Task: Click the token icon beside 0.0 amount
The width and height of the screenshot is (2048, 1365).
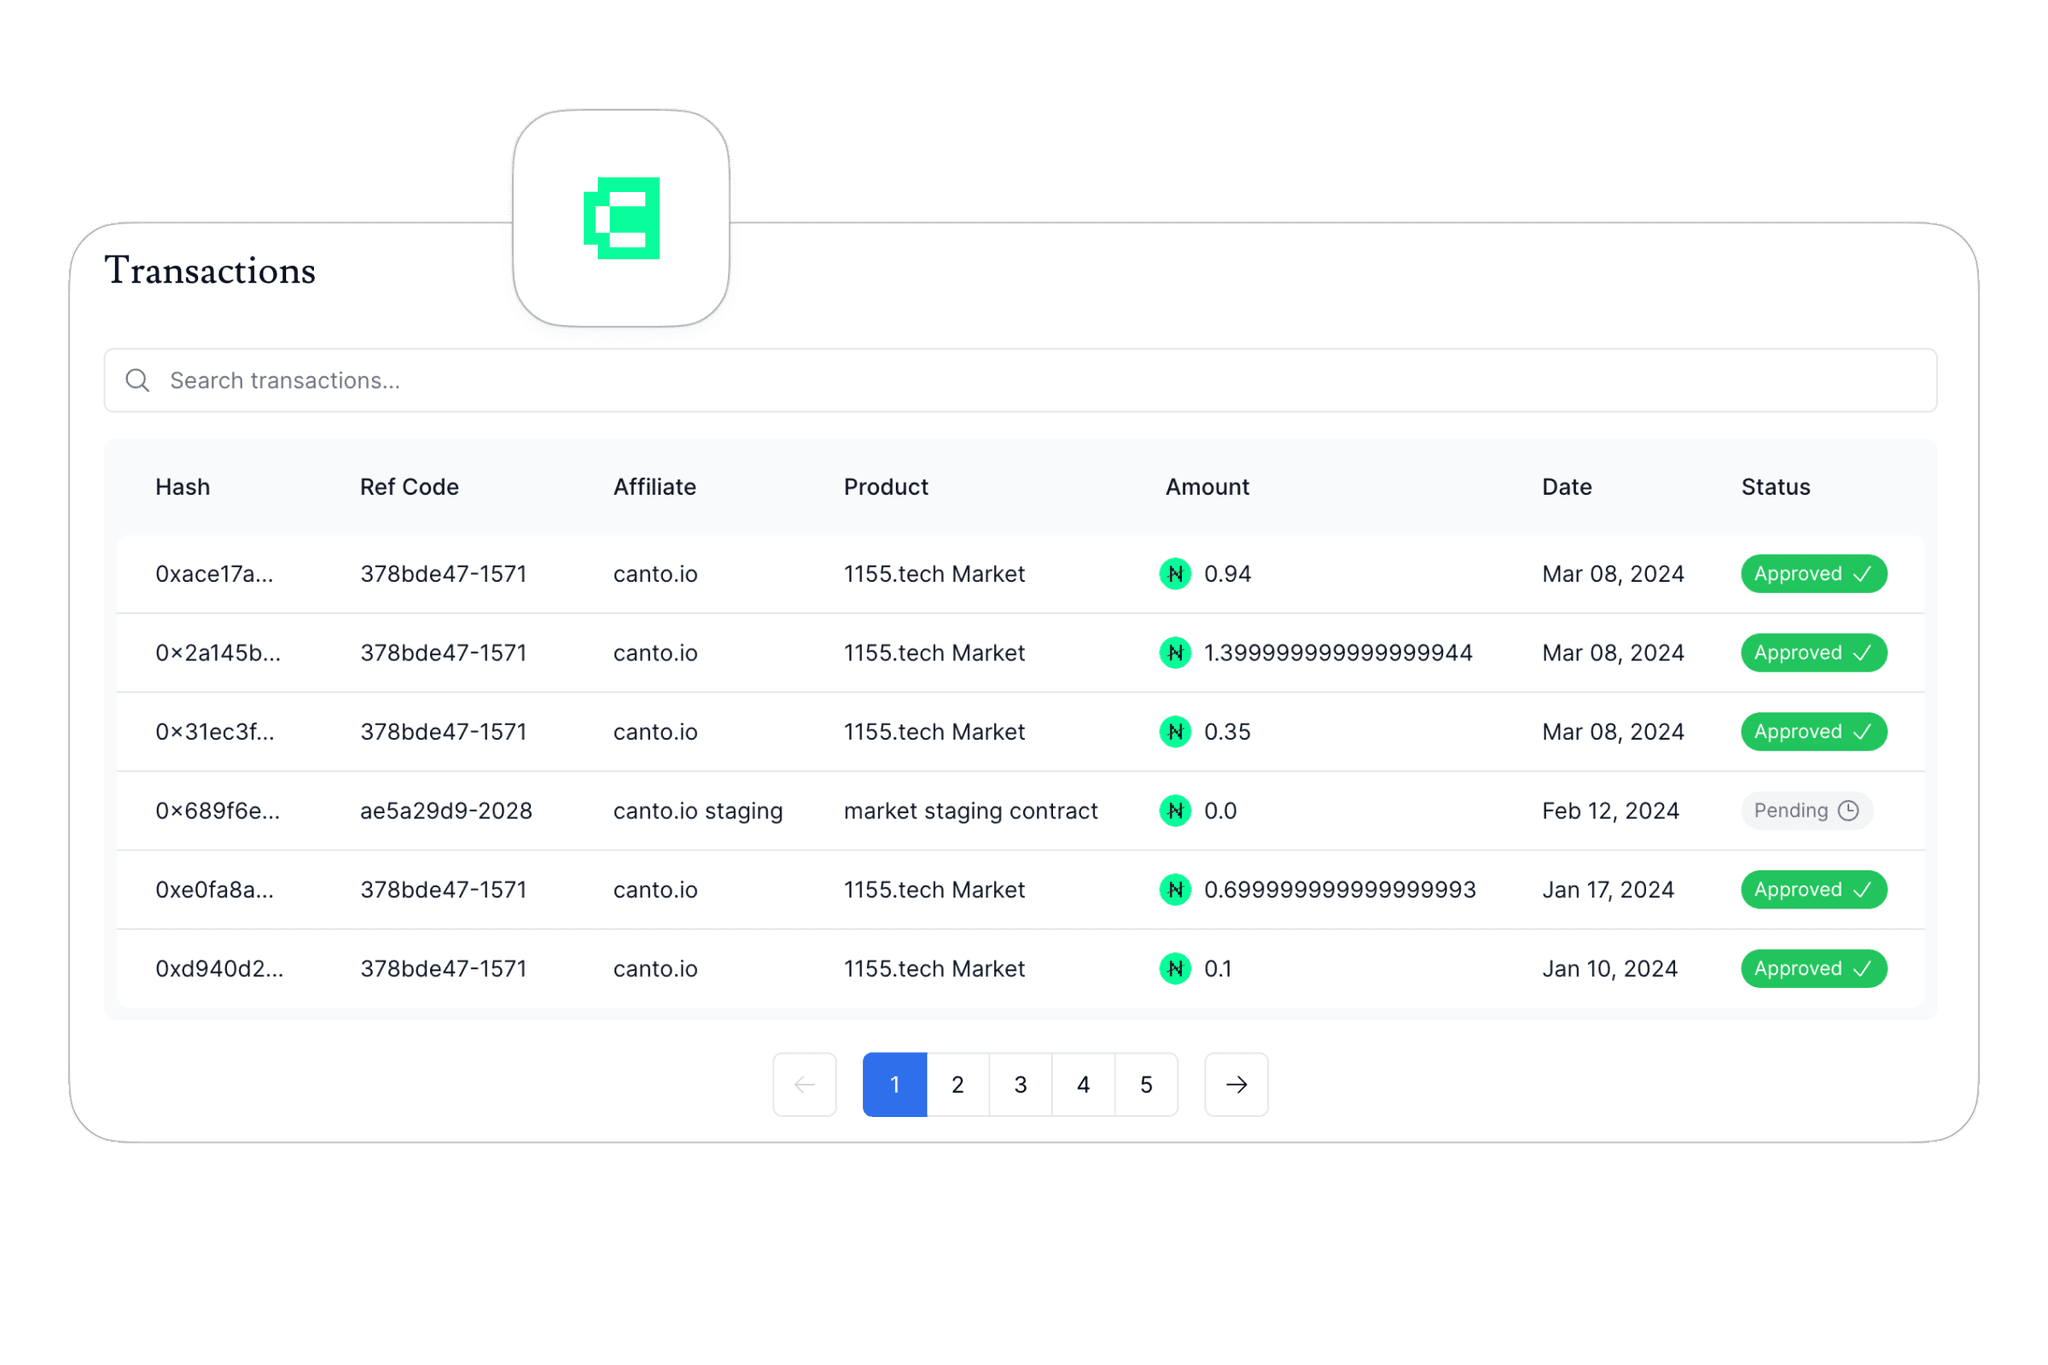Action: 1175,811
